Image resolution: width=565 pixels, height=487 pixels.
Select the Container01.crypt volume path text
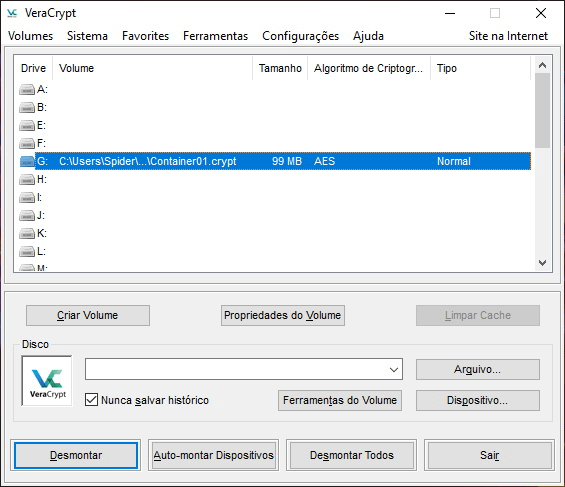pyautogui.click(x=148, y=161)
